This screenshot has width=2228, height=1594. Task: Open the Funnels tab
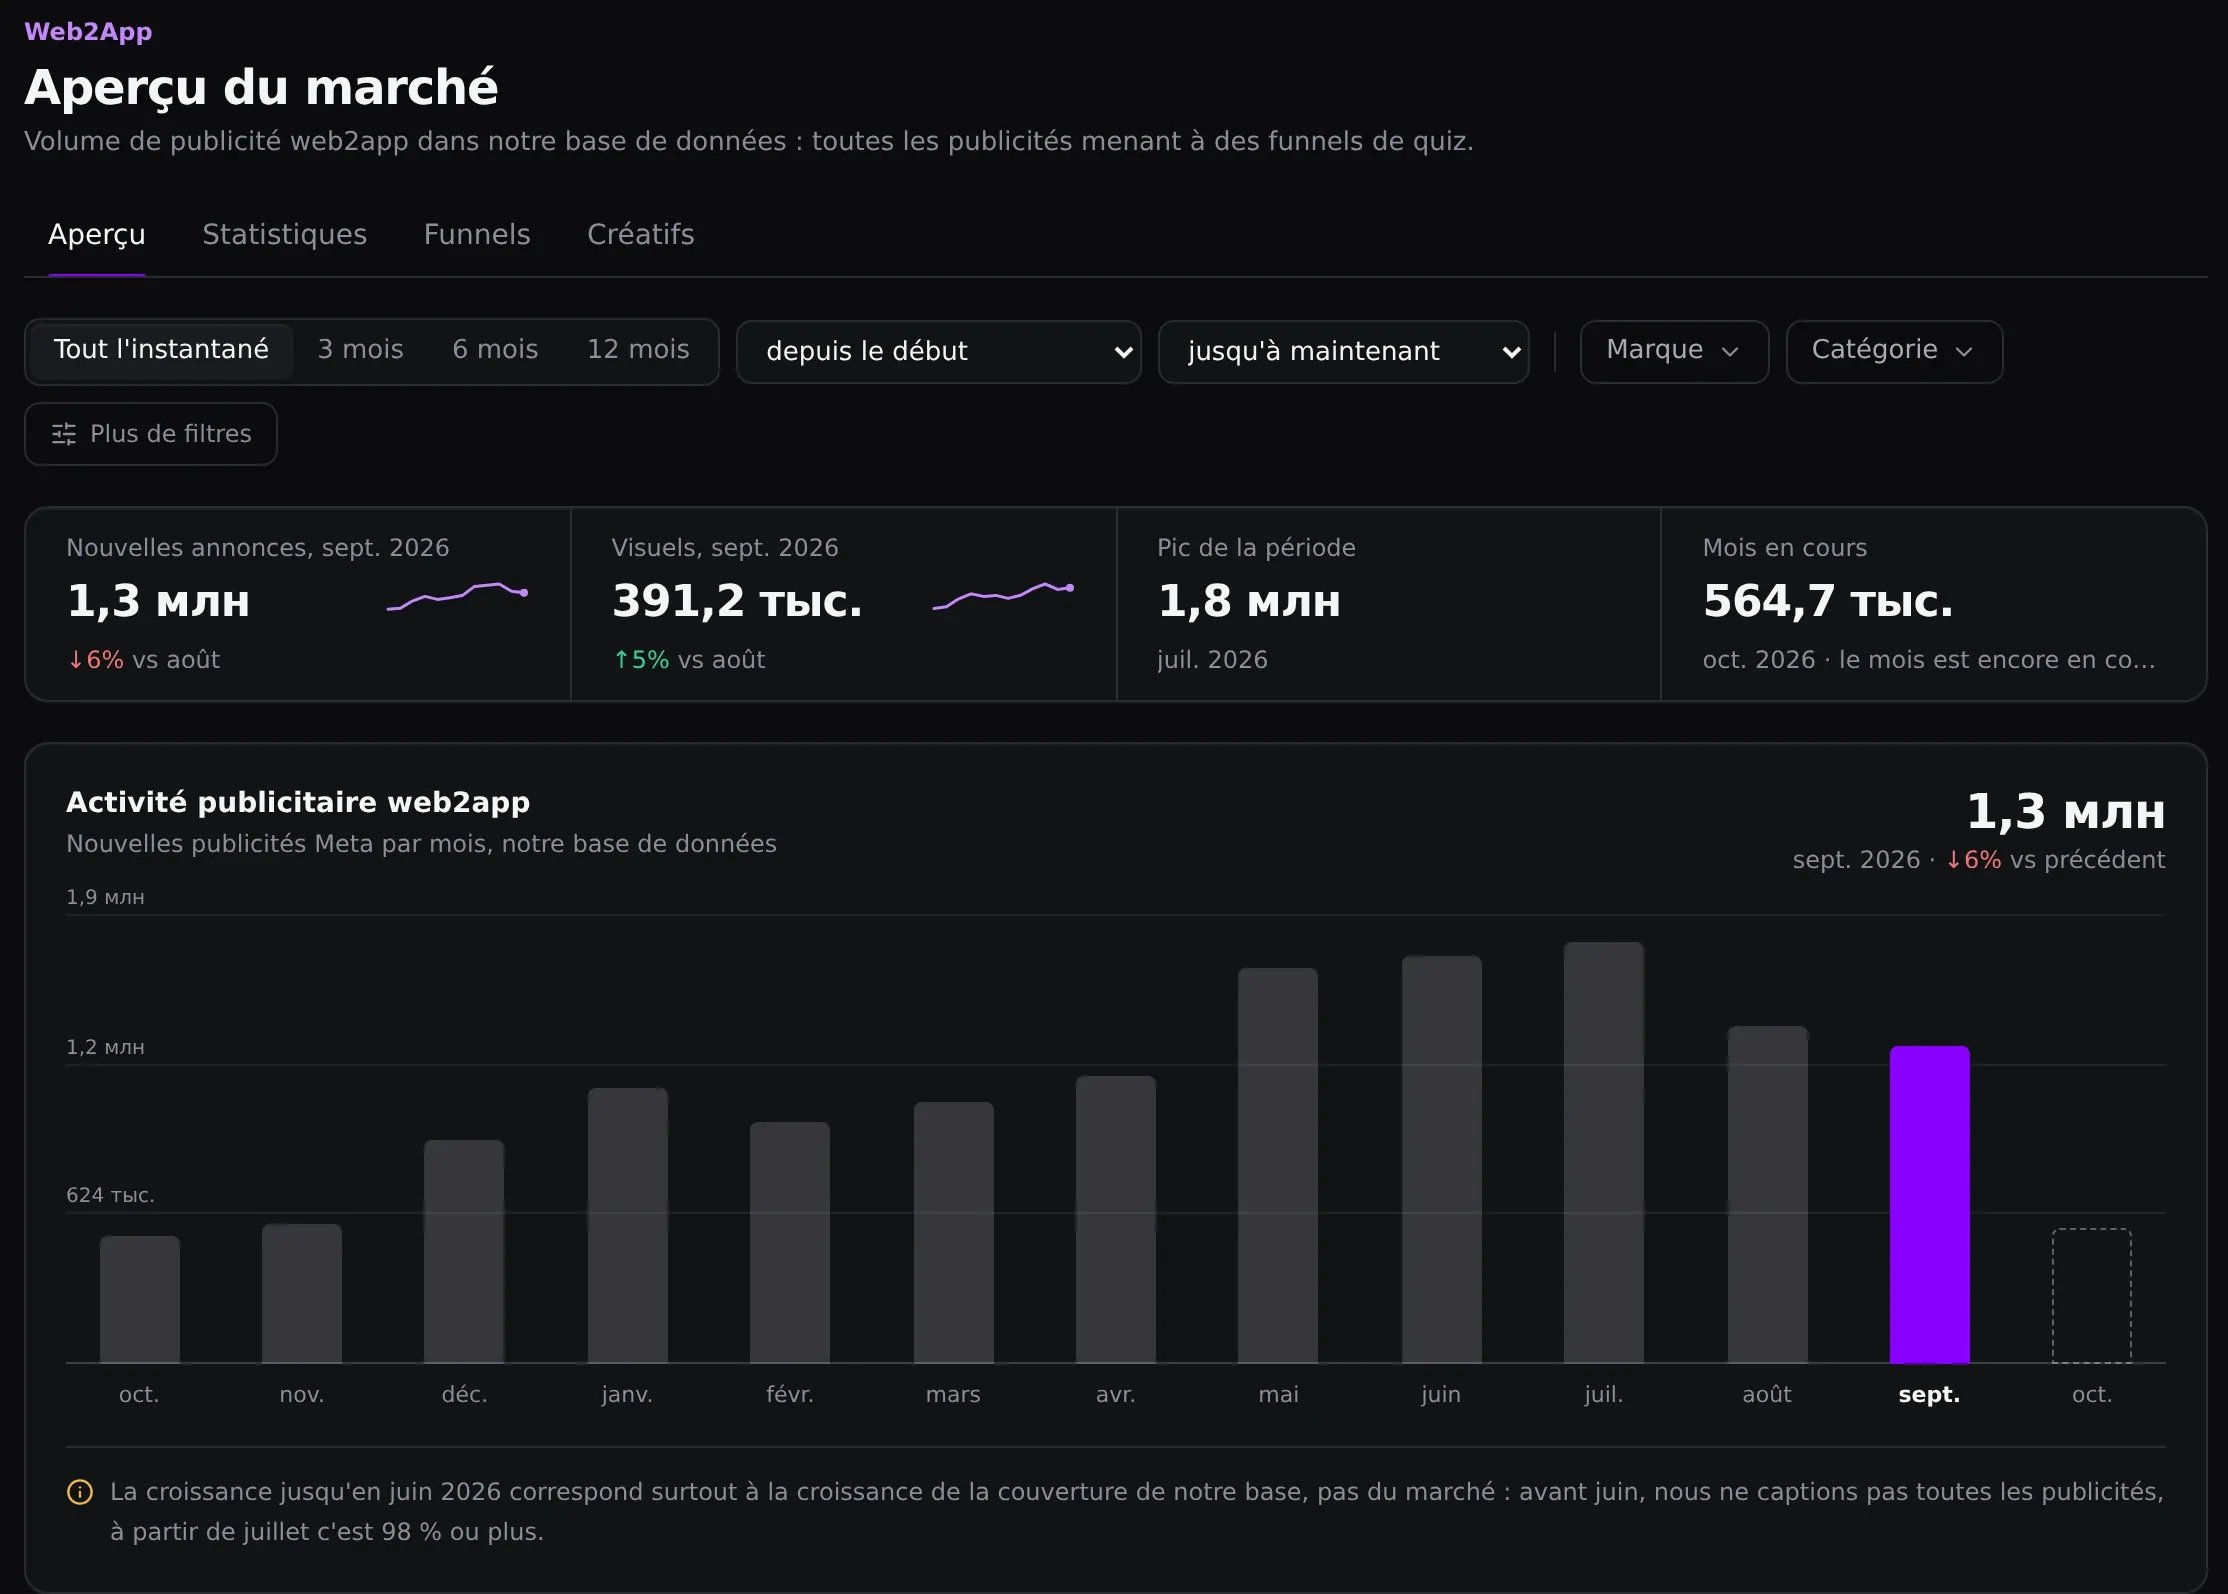pyautogui.click(x=477, y=235)
